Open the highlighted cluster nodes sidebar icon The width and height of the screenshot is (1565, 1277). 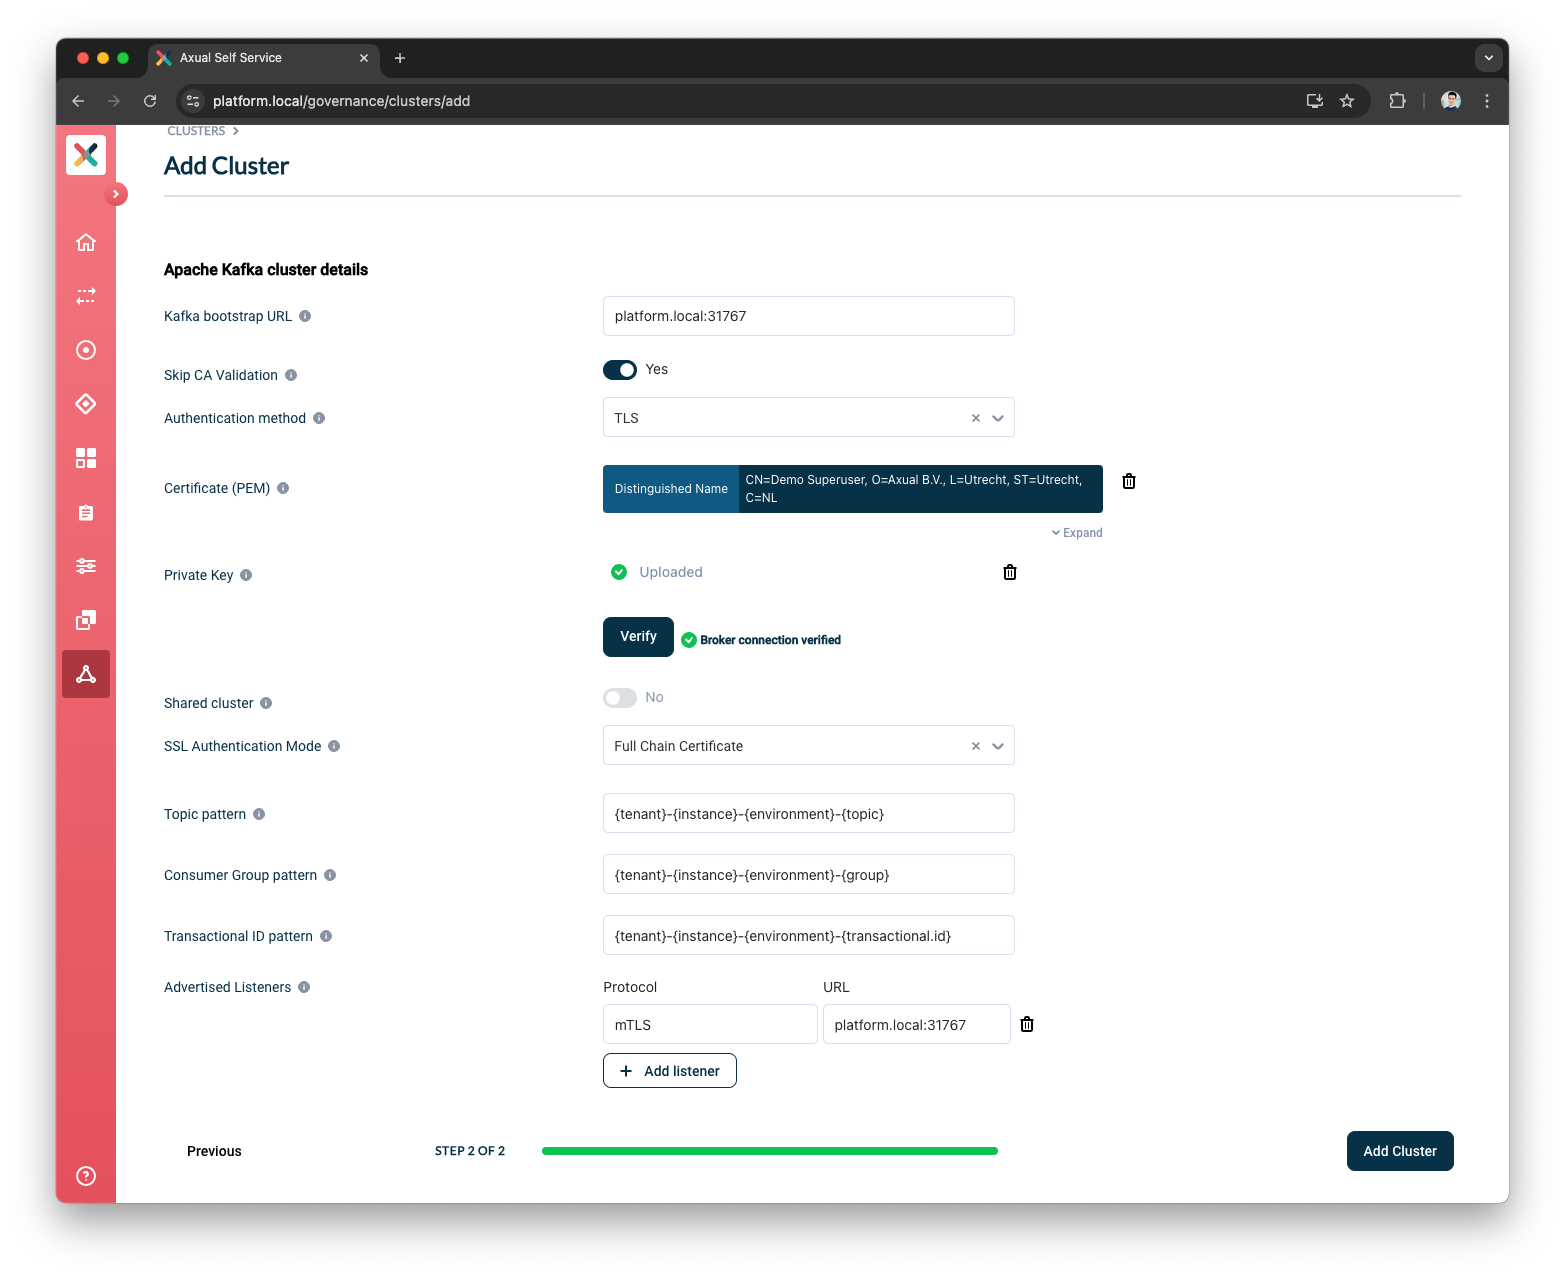[86, 674]
